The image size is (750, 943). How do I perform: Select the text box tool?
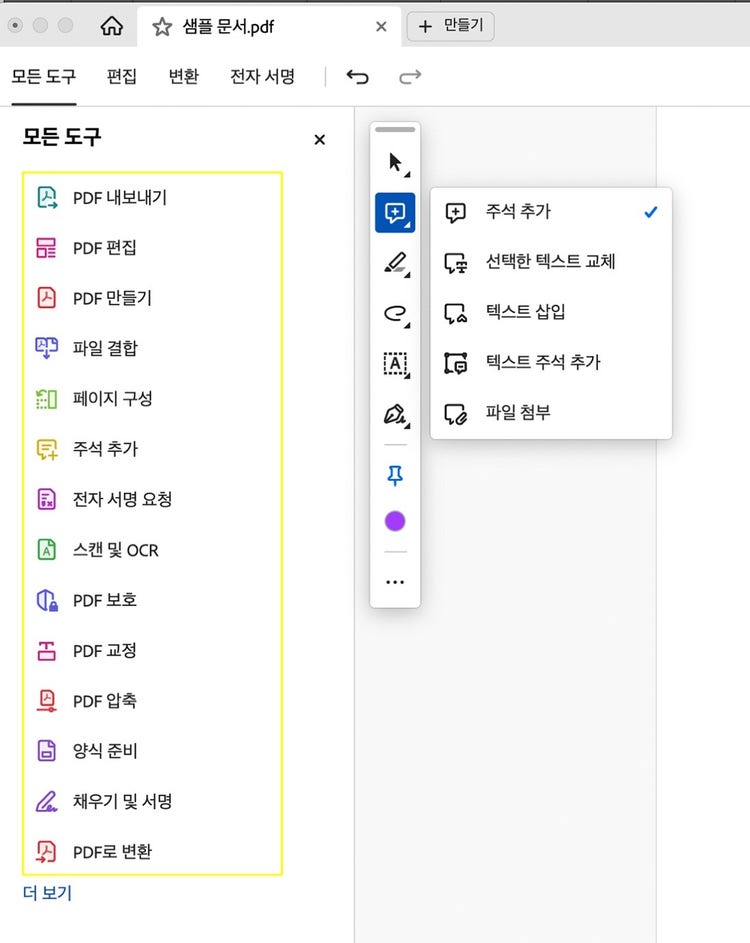(x=395, y=364)
